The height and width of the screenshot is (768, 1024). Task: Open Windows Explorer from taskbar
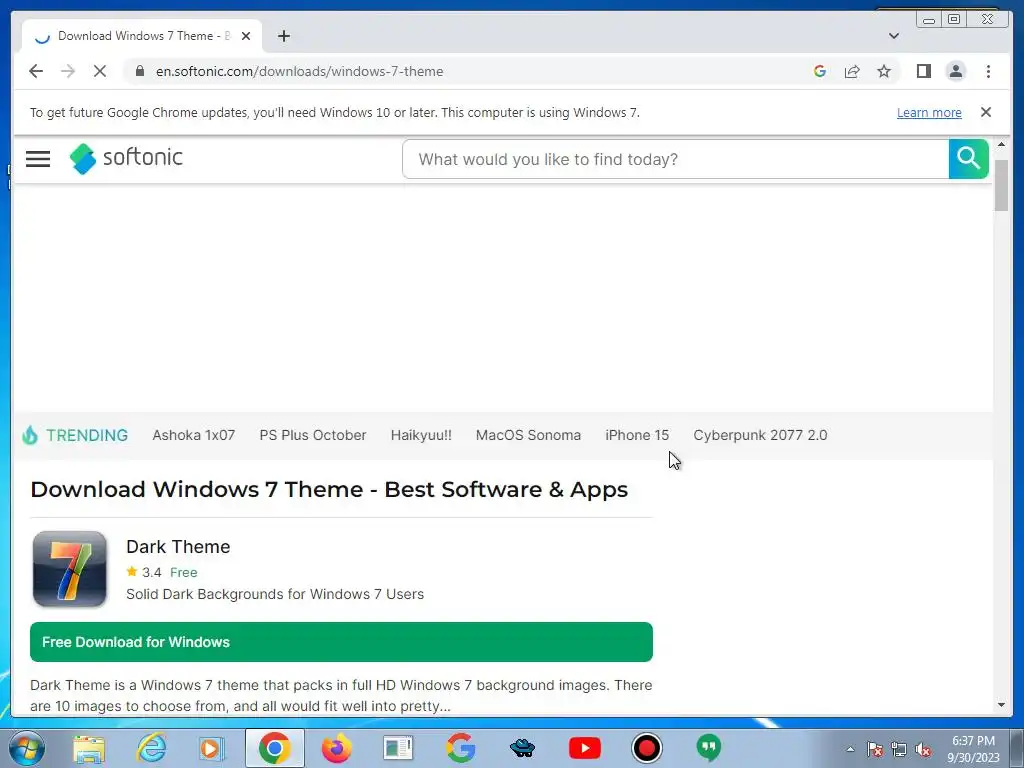[x=89, y=748]
